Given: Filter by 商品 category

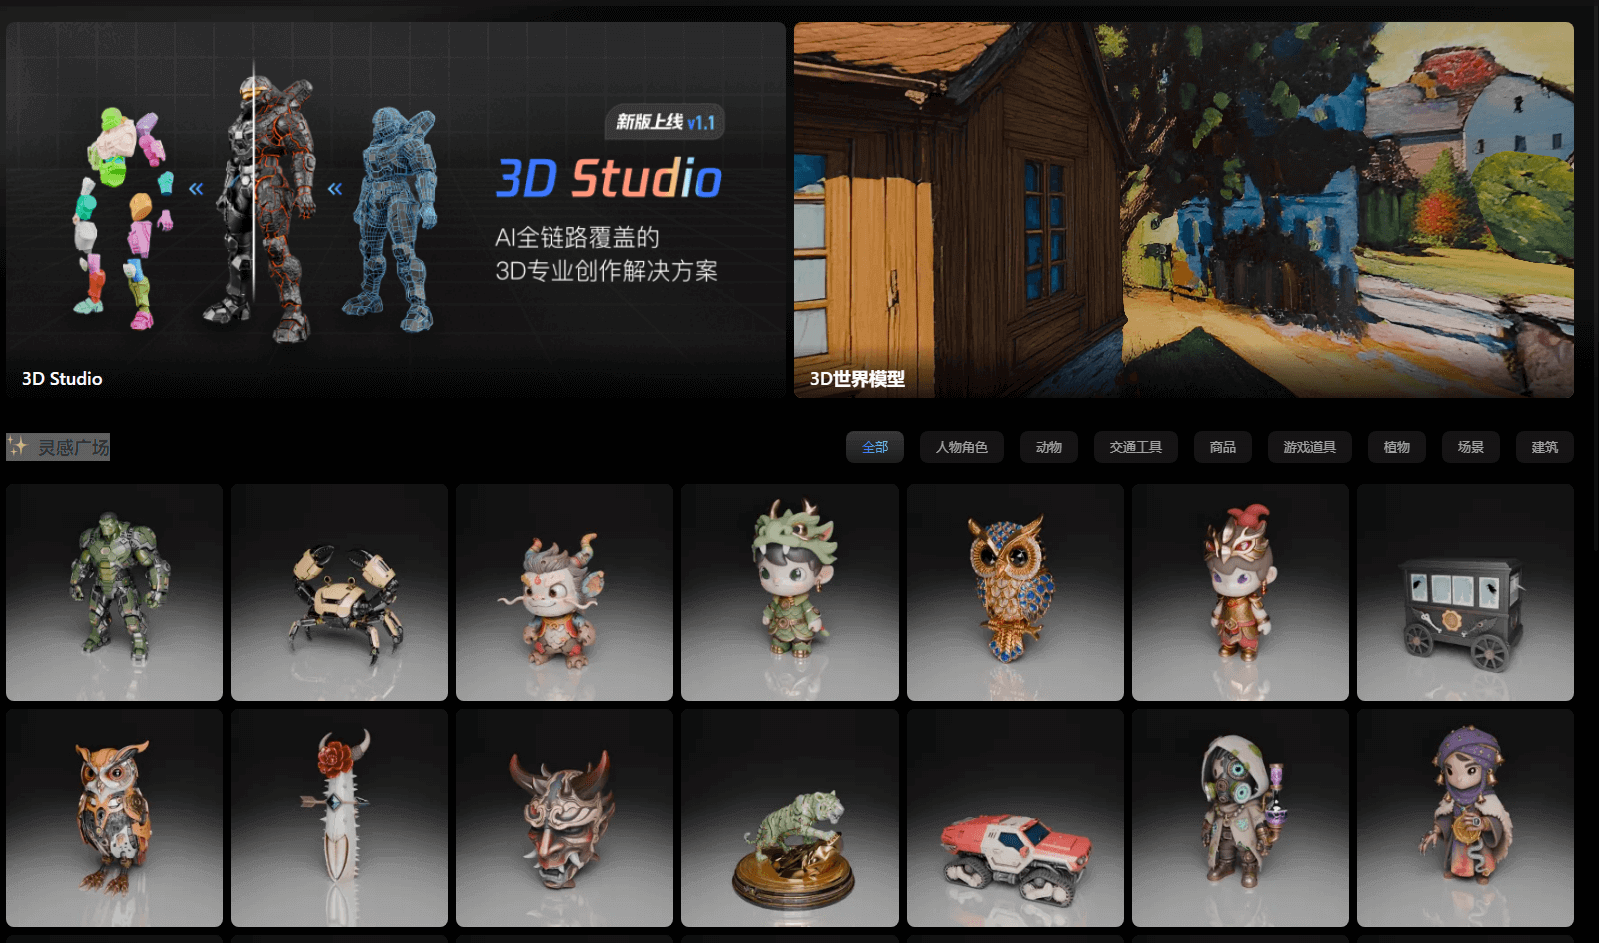Looking at the screenshot, I should [1223, 447].
